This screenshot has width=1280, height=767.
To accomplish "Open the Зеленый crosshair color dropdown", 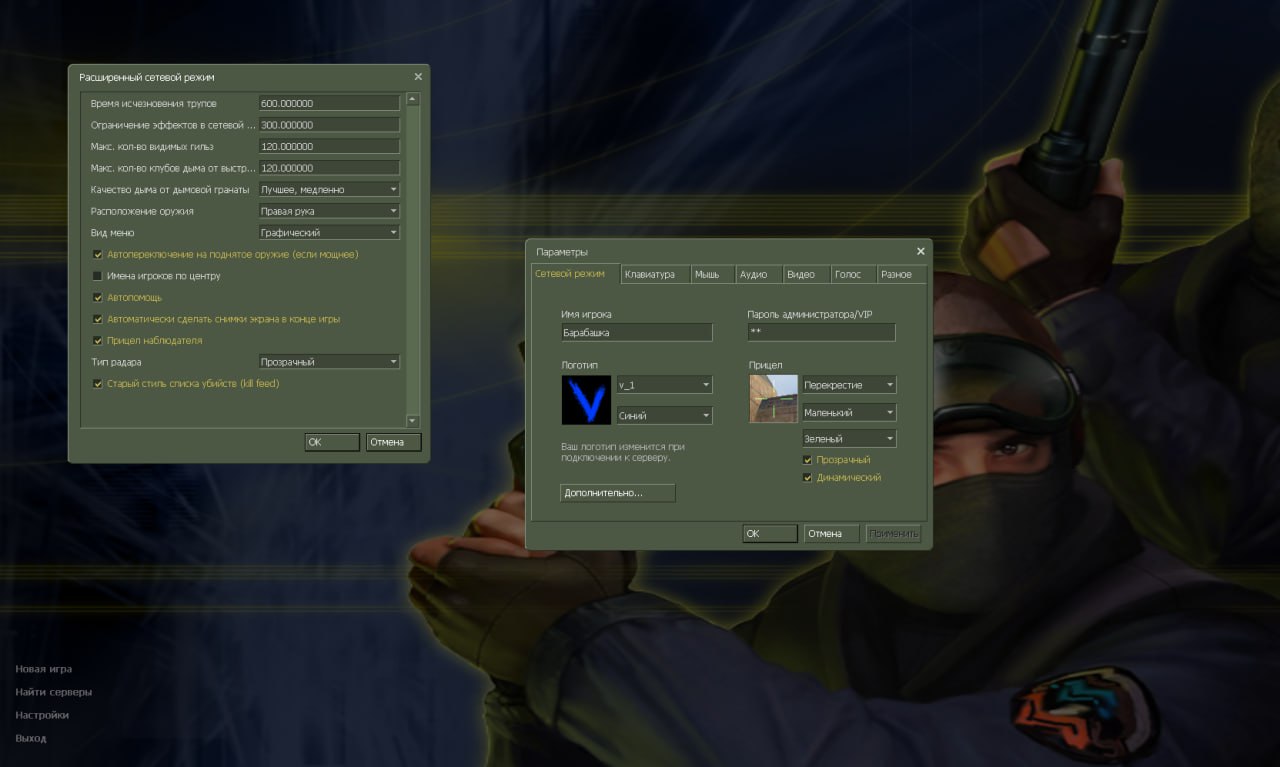I will click(849, 439).
